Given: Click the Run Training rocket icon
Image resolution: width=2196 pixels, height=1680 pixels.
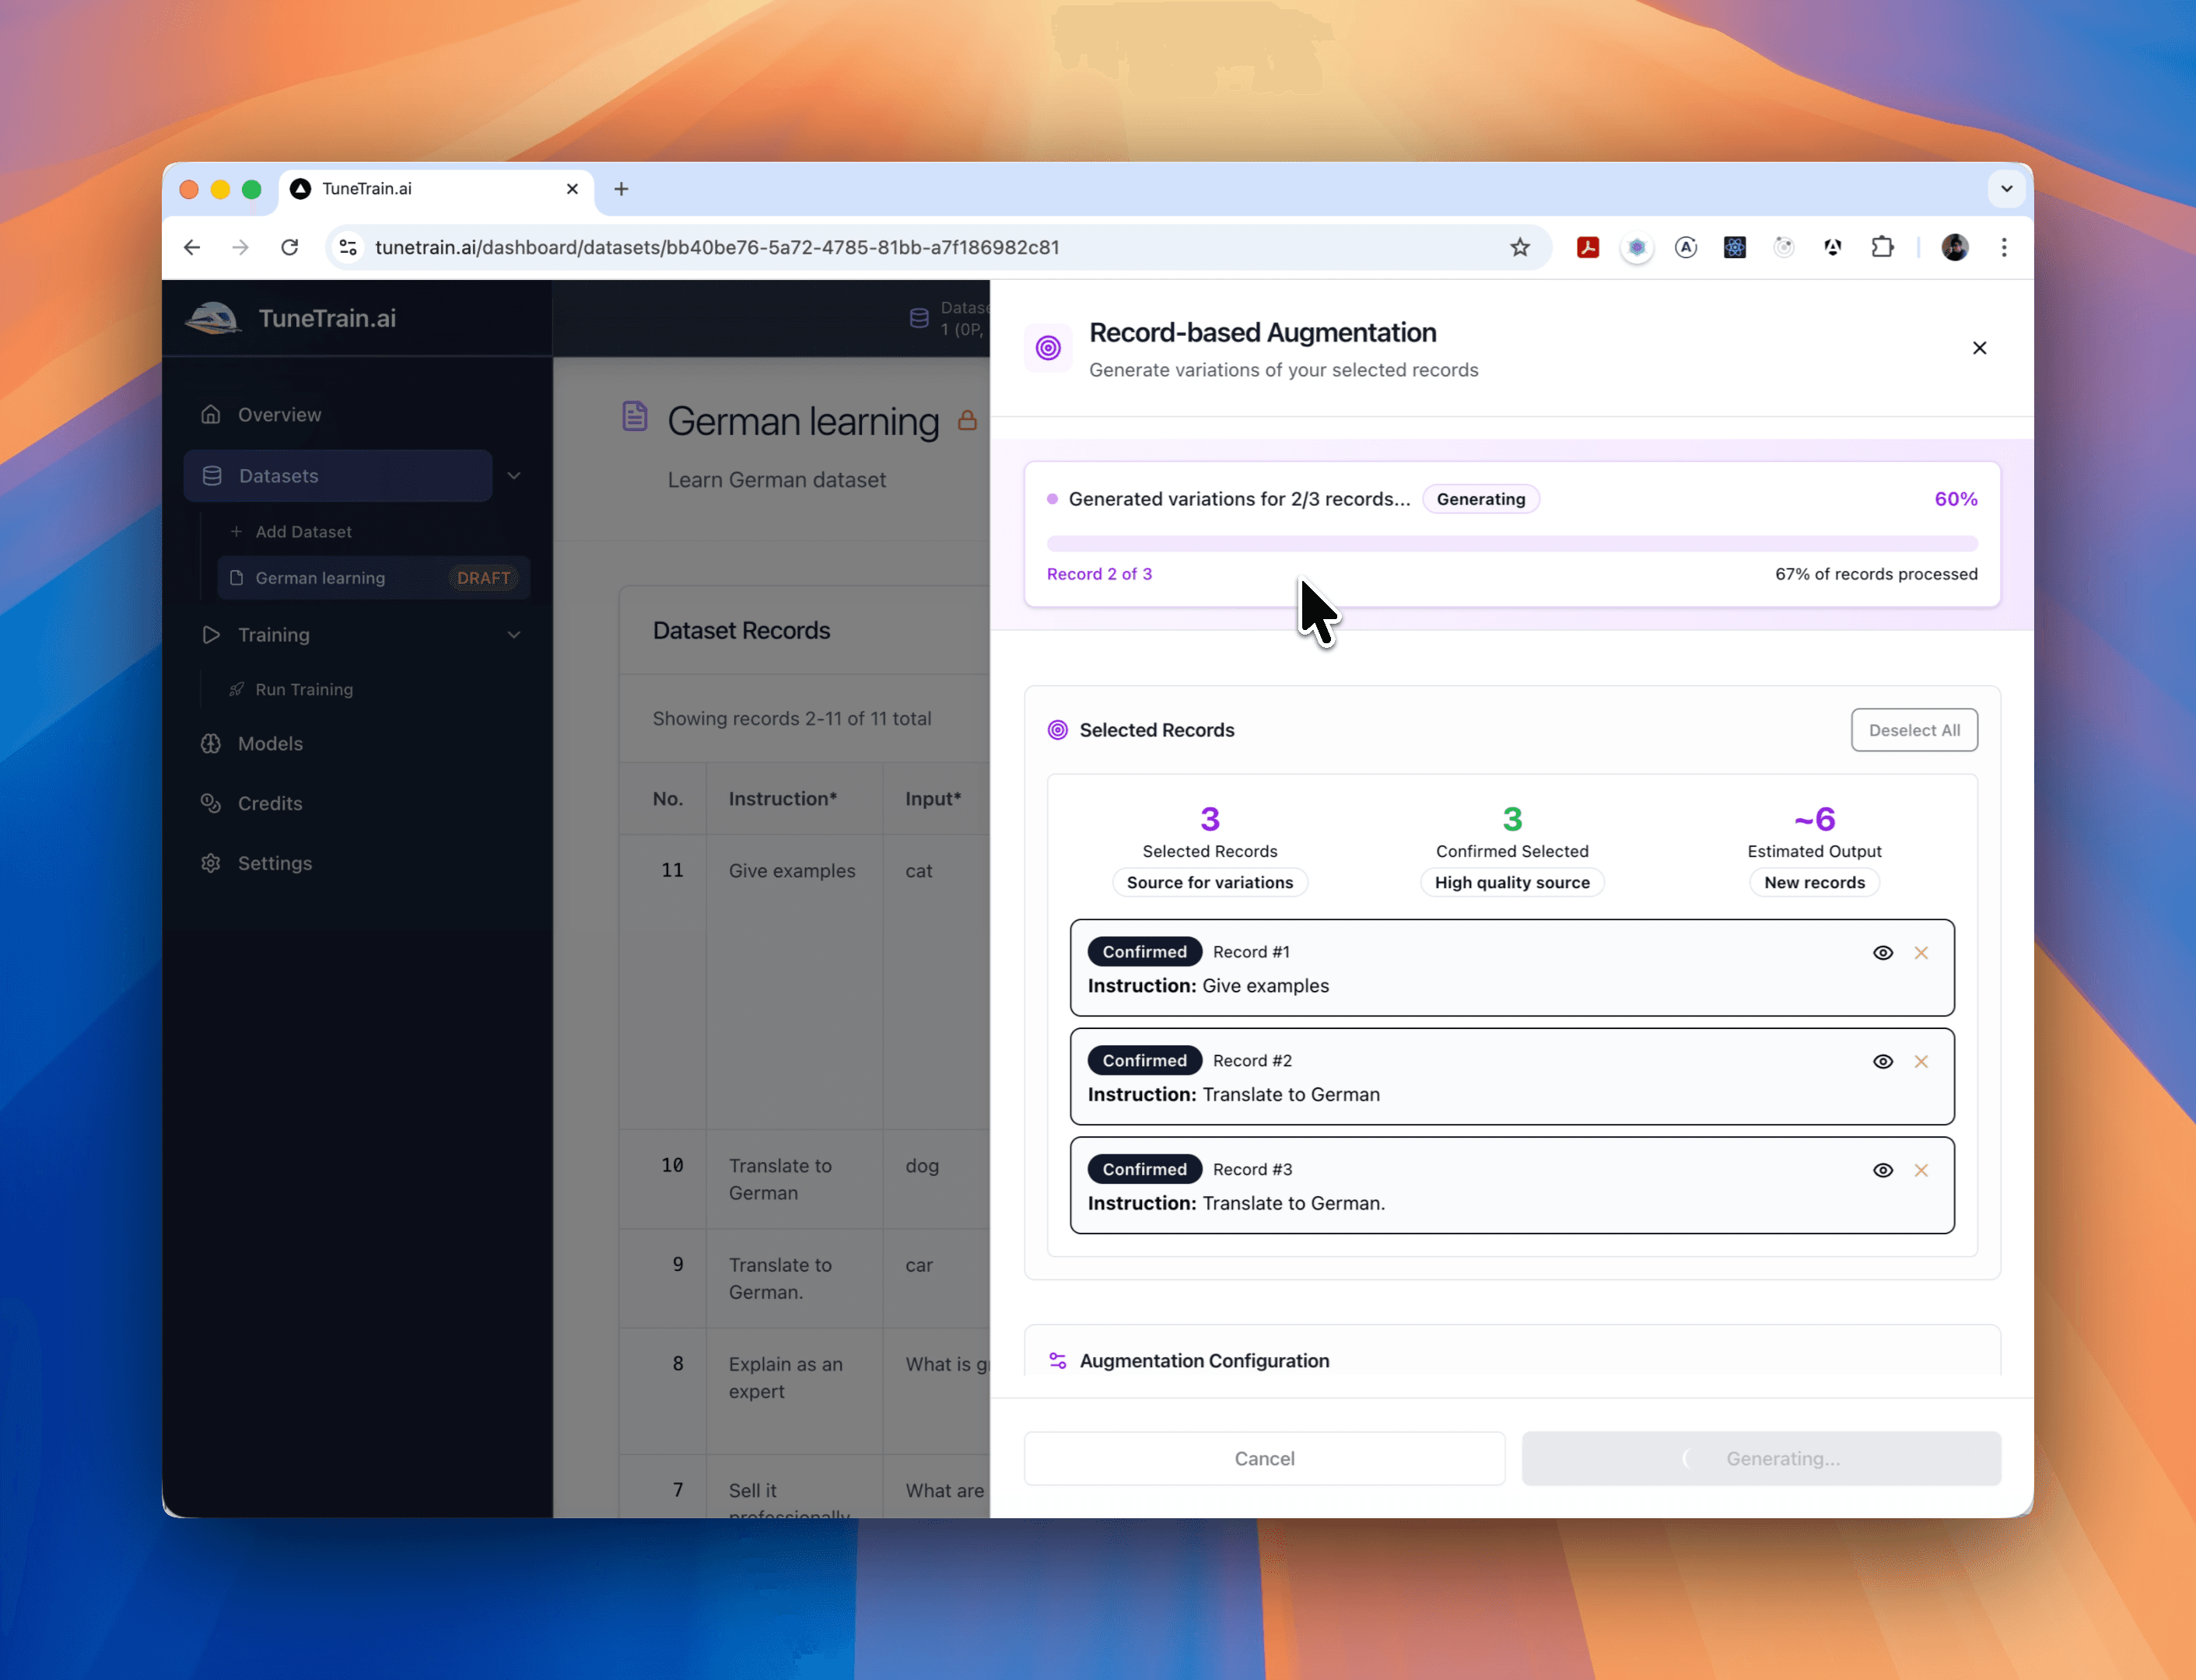Looking at the screenshot, I should coord(237,689).
